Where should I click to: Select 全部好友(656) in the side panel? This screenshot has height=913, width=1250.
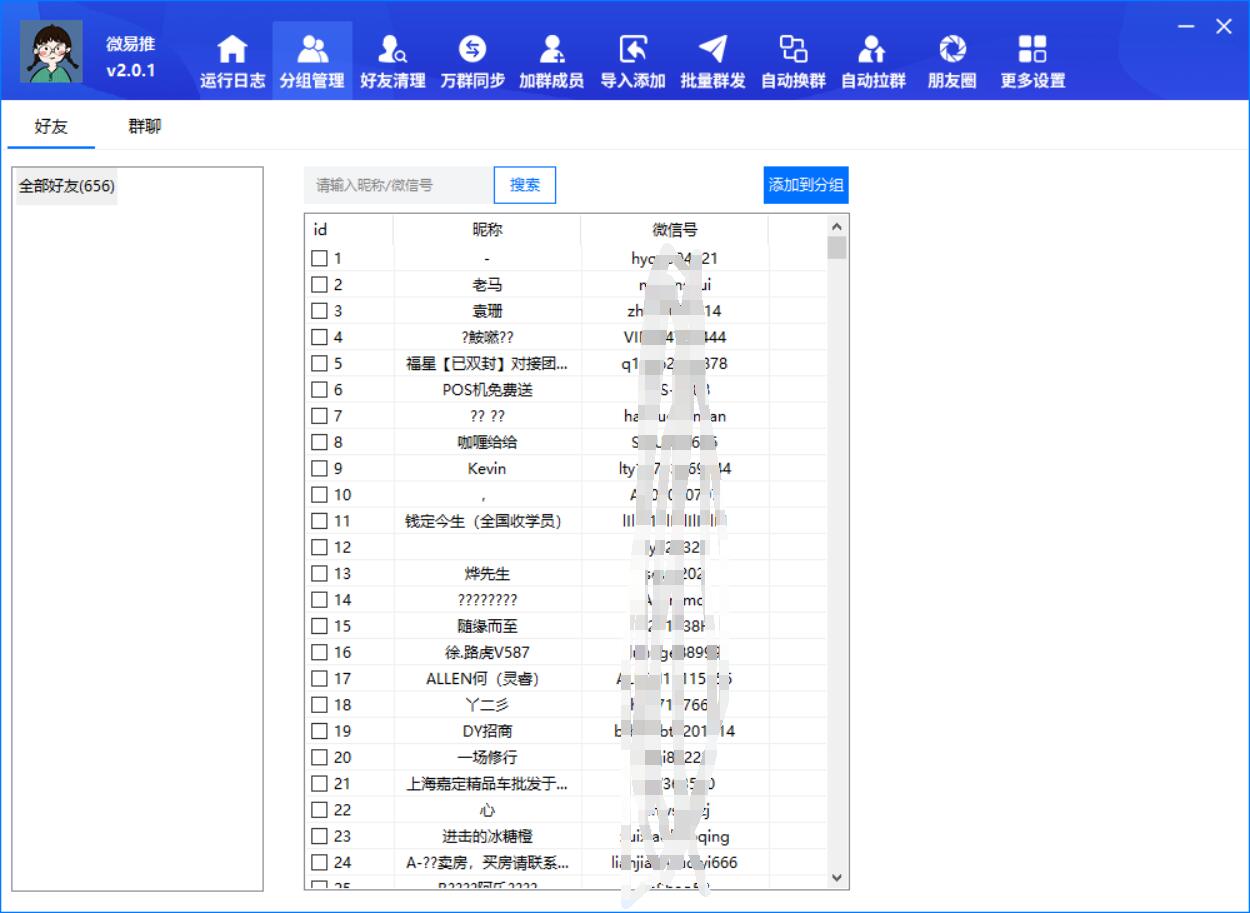point(66,185)
